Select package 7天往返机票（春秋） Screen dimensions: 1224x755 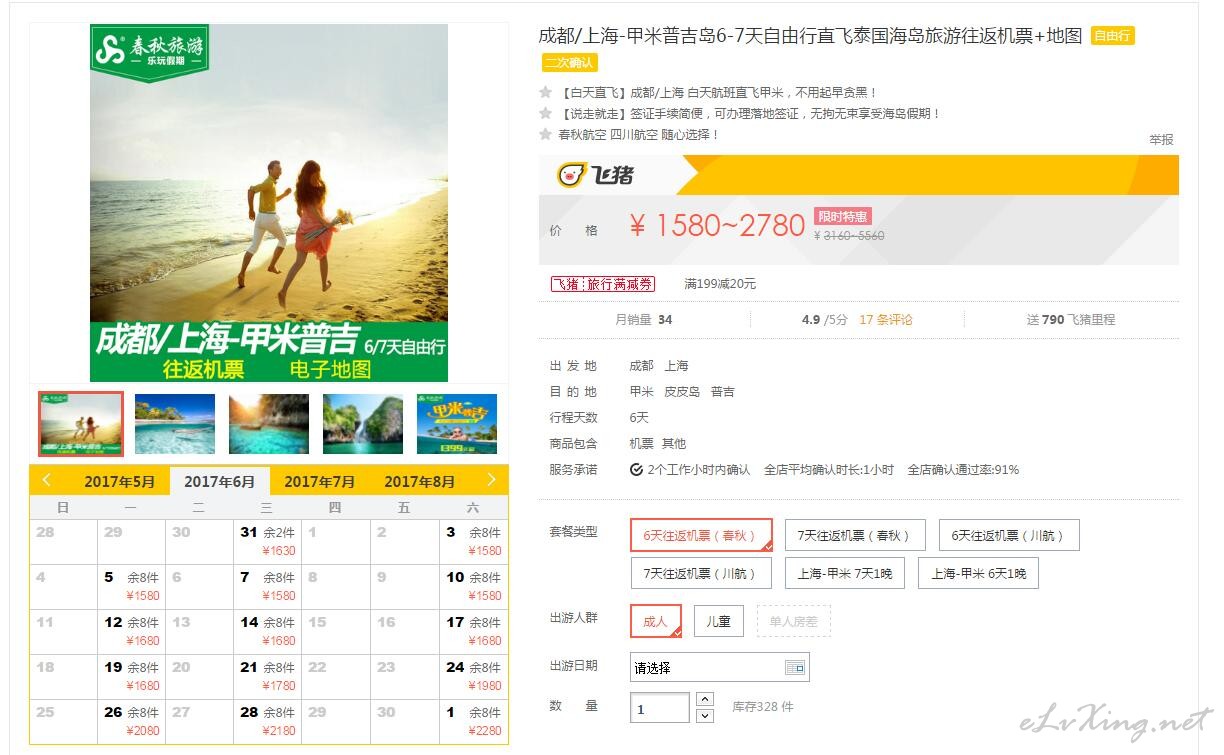[855, 535]
